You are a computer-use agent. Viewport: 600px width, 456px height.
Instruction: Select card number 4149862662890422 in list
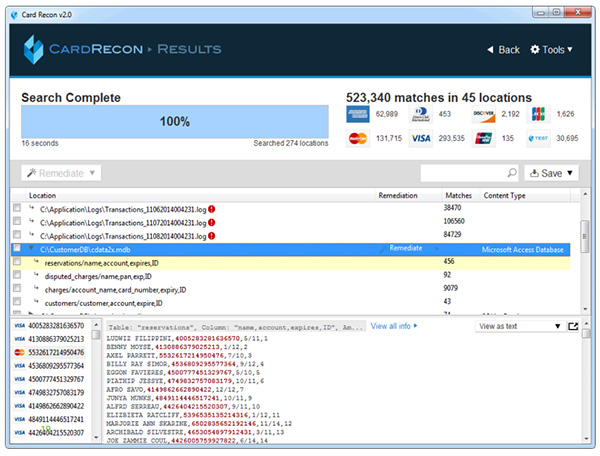[56, 406]
